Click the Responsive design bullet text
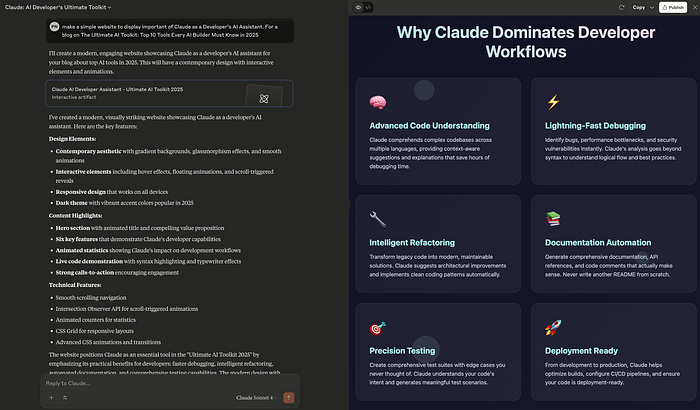This screenshot has height=410, width=700. pyautogui.click(x=112, y=192)
